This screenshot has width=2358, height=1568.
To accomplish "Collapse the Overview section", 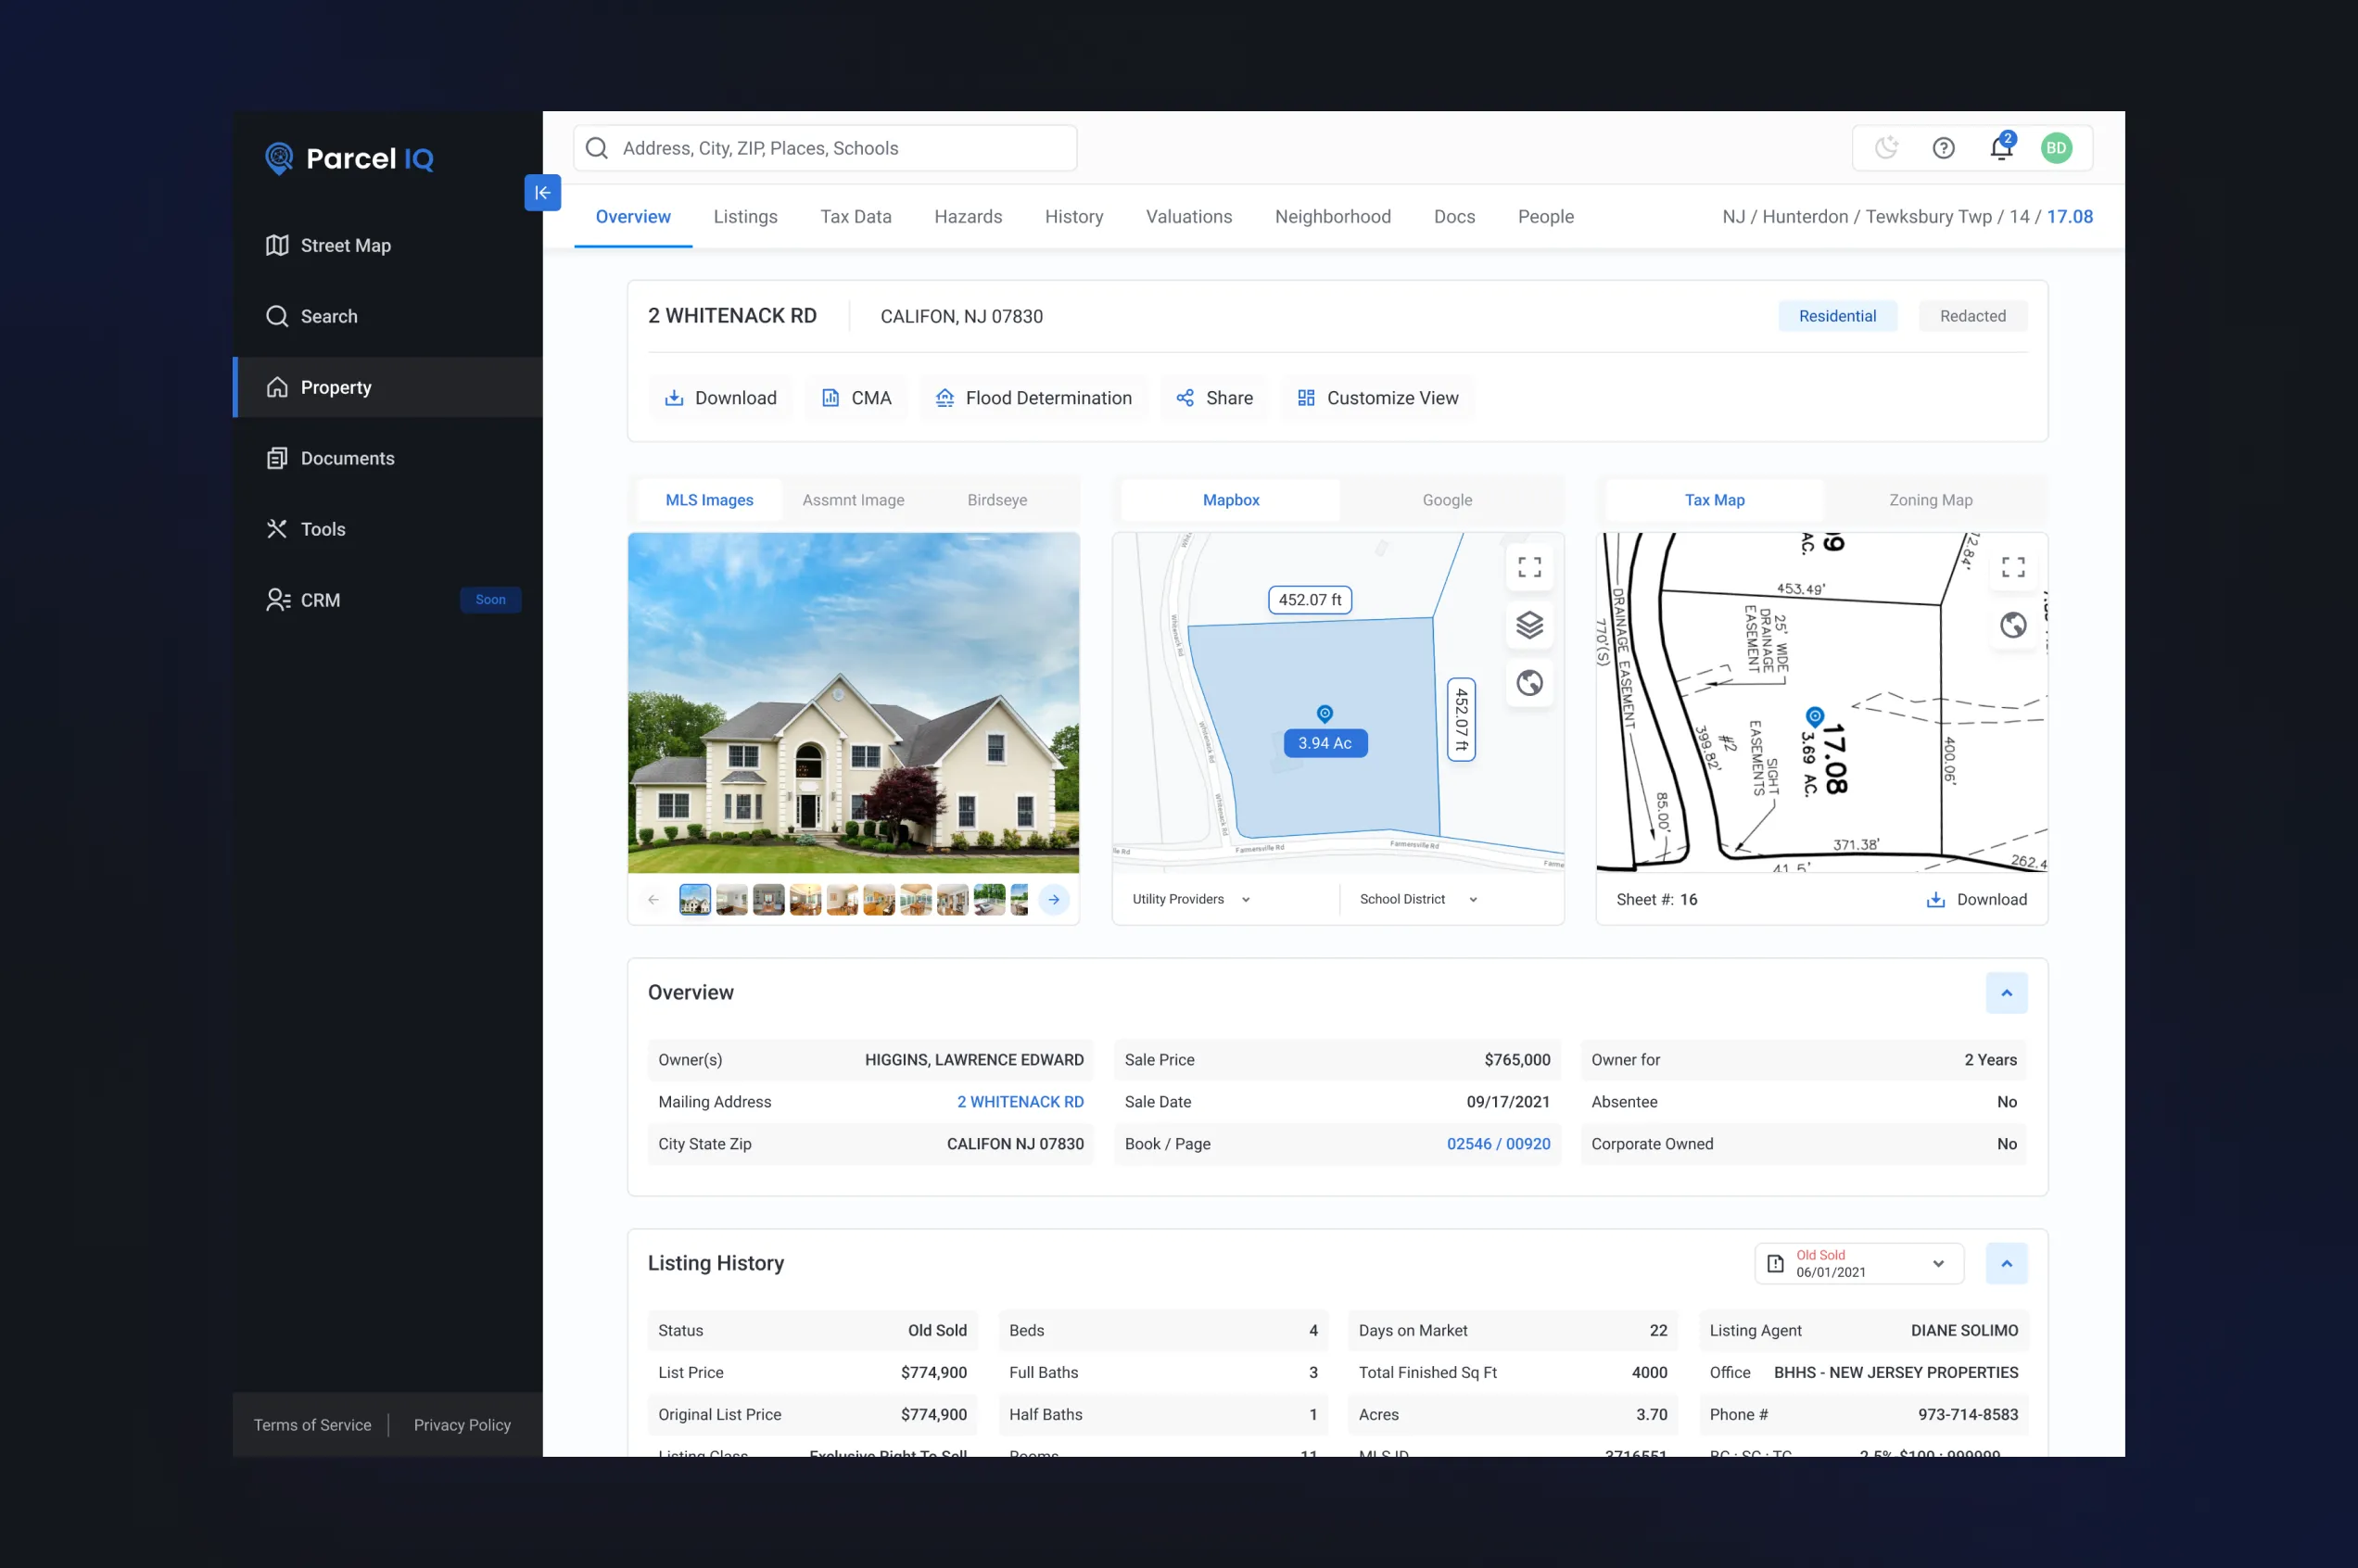I will pos(2006,992).
